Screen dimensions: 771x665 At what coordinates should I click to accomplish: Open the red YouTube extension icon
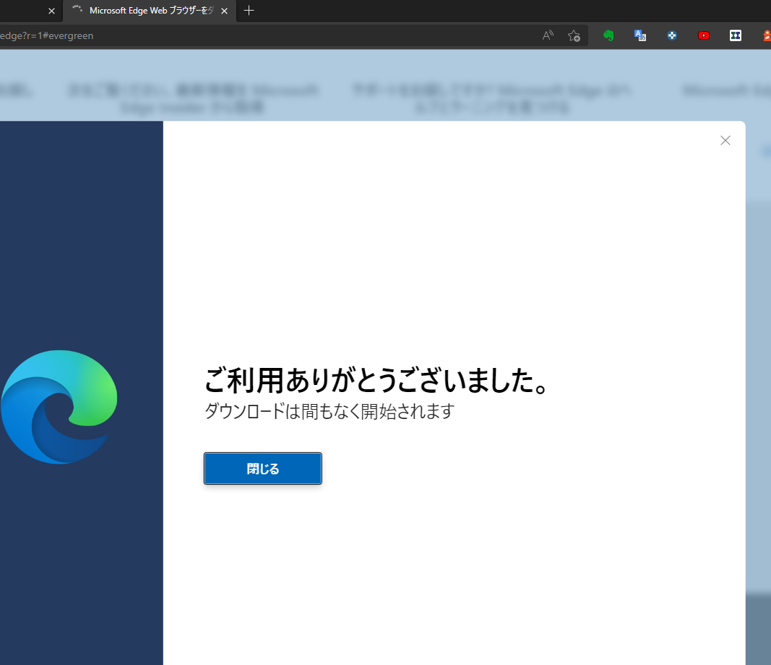[x=704, y=35]
